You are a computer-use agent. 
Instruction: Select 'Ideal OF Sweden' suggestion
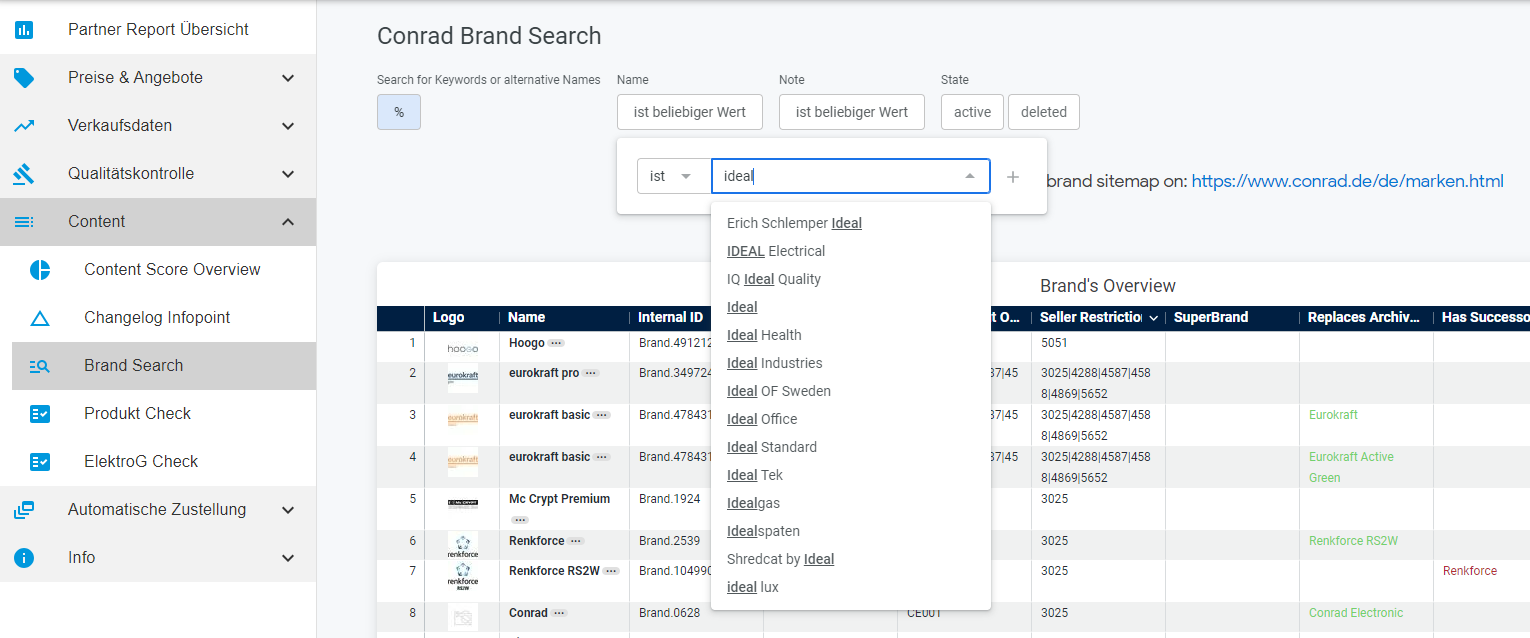point(851,391)
